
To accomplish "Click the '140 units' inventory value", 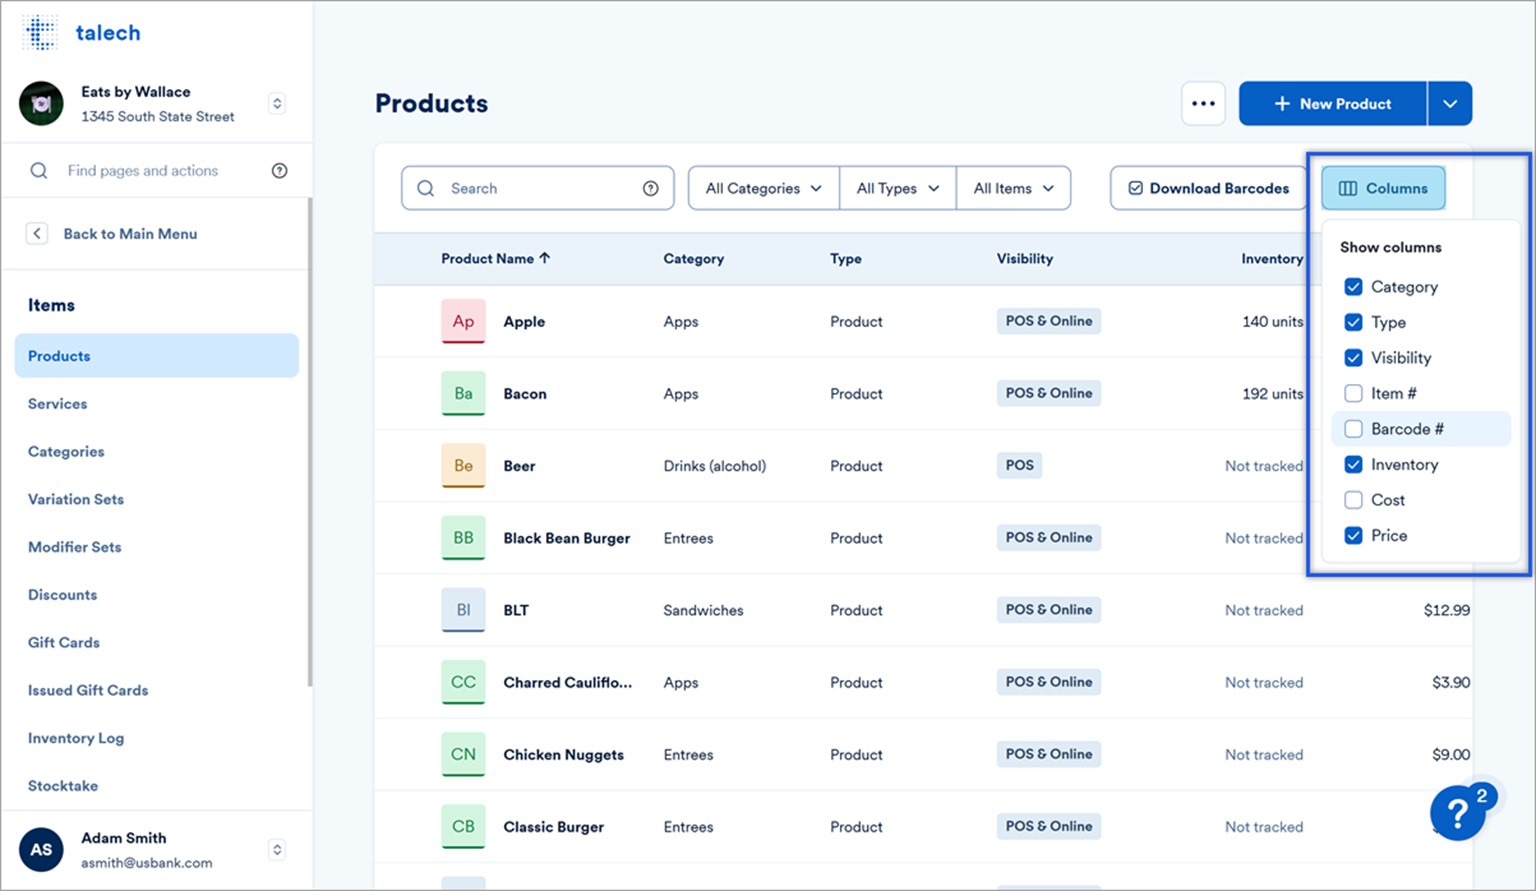I will [x=1273, y=322].
